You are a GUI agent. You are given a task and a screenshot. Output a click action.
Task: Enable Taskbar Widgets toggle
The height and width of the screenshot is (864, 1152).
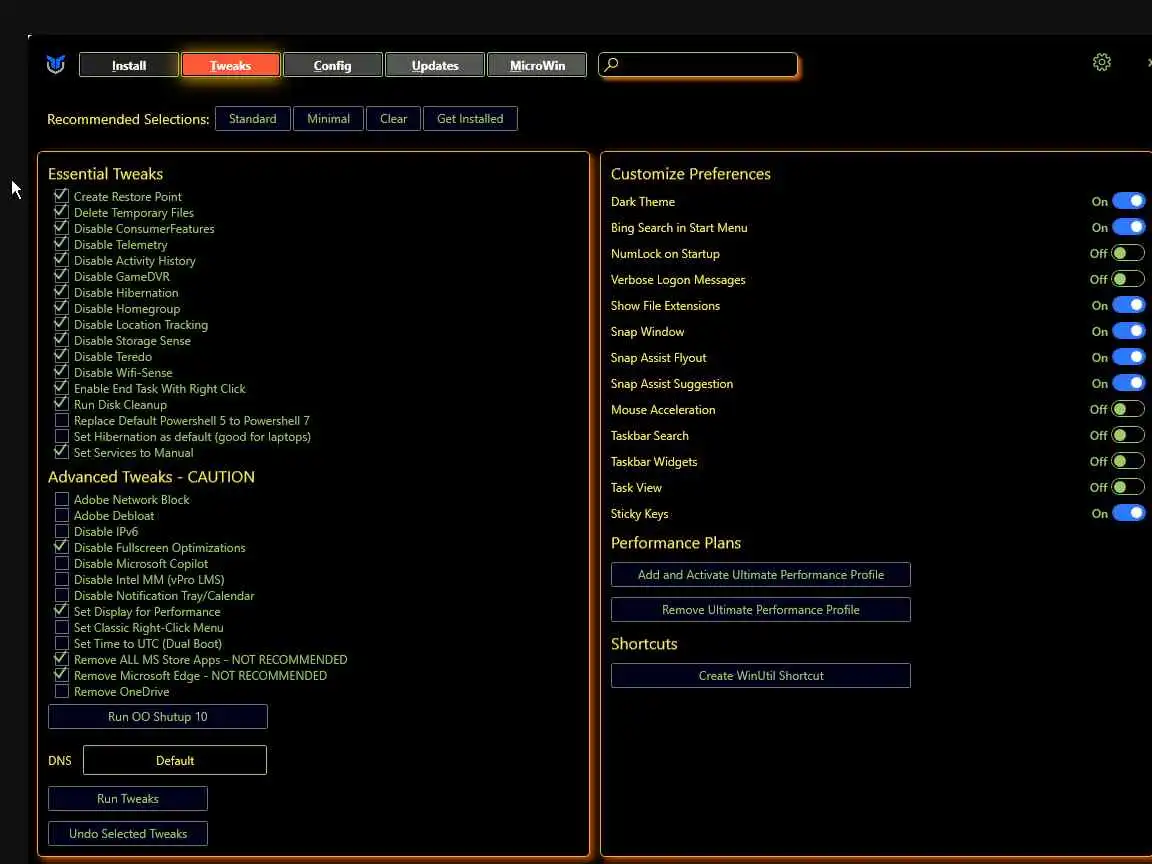coord(1128,462)
